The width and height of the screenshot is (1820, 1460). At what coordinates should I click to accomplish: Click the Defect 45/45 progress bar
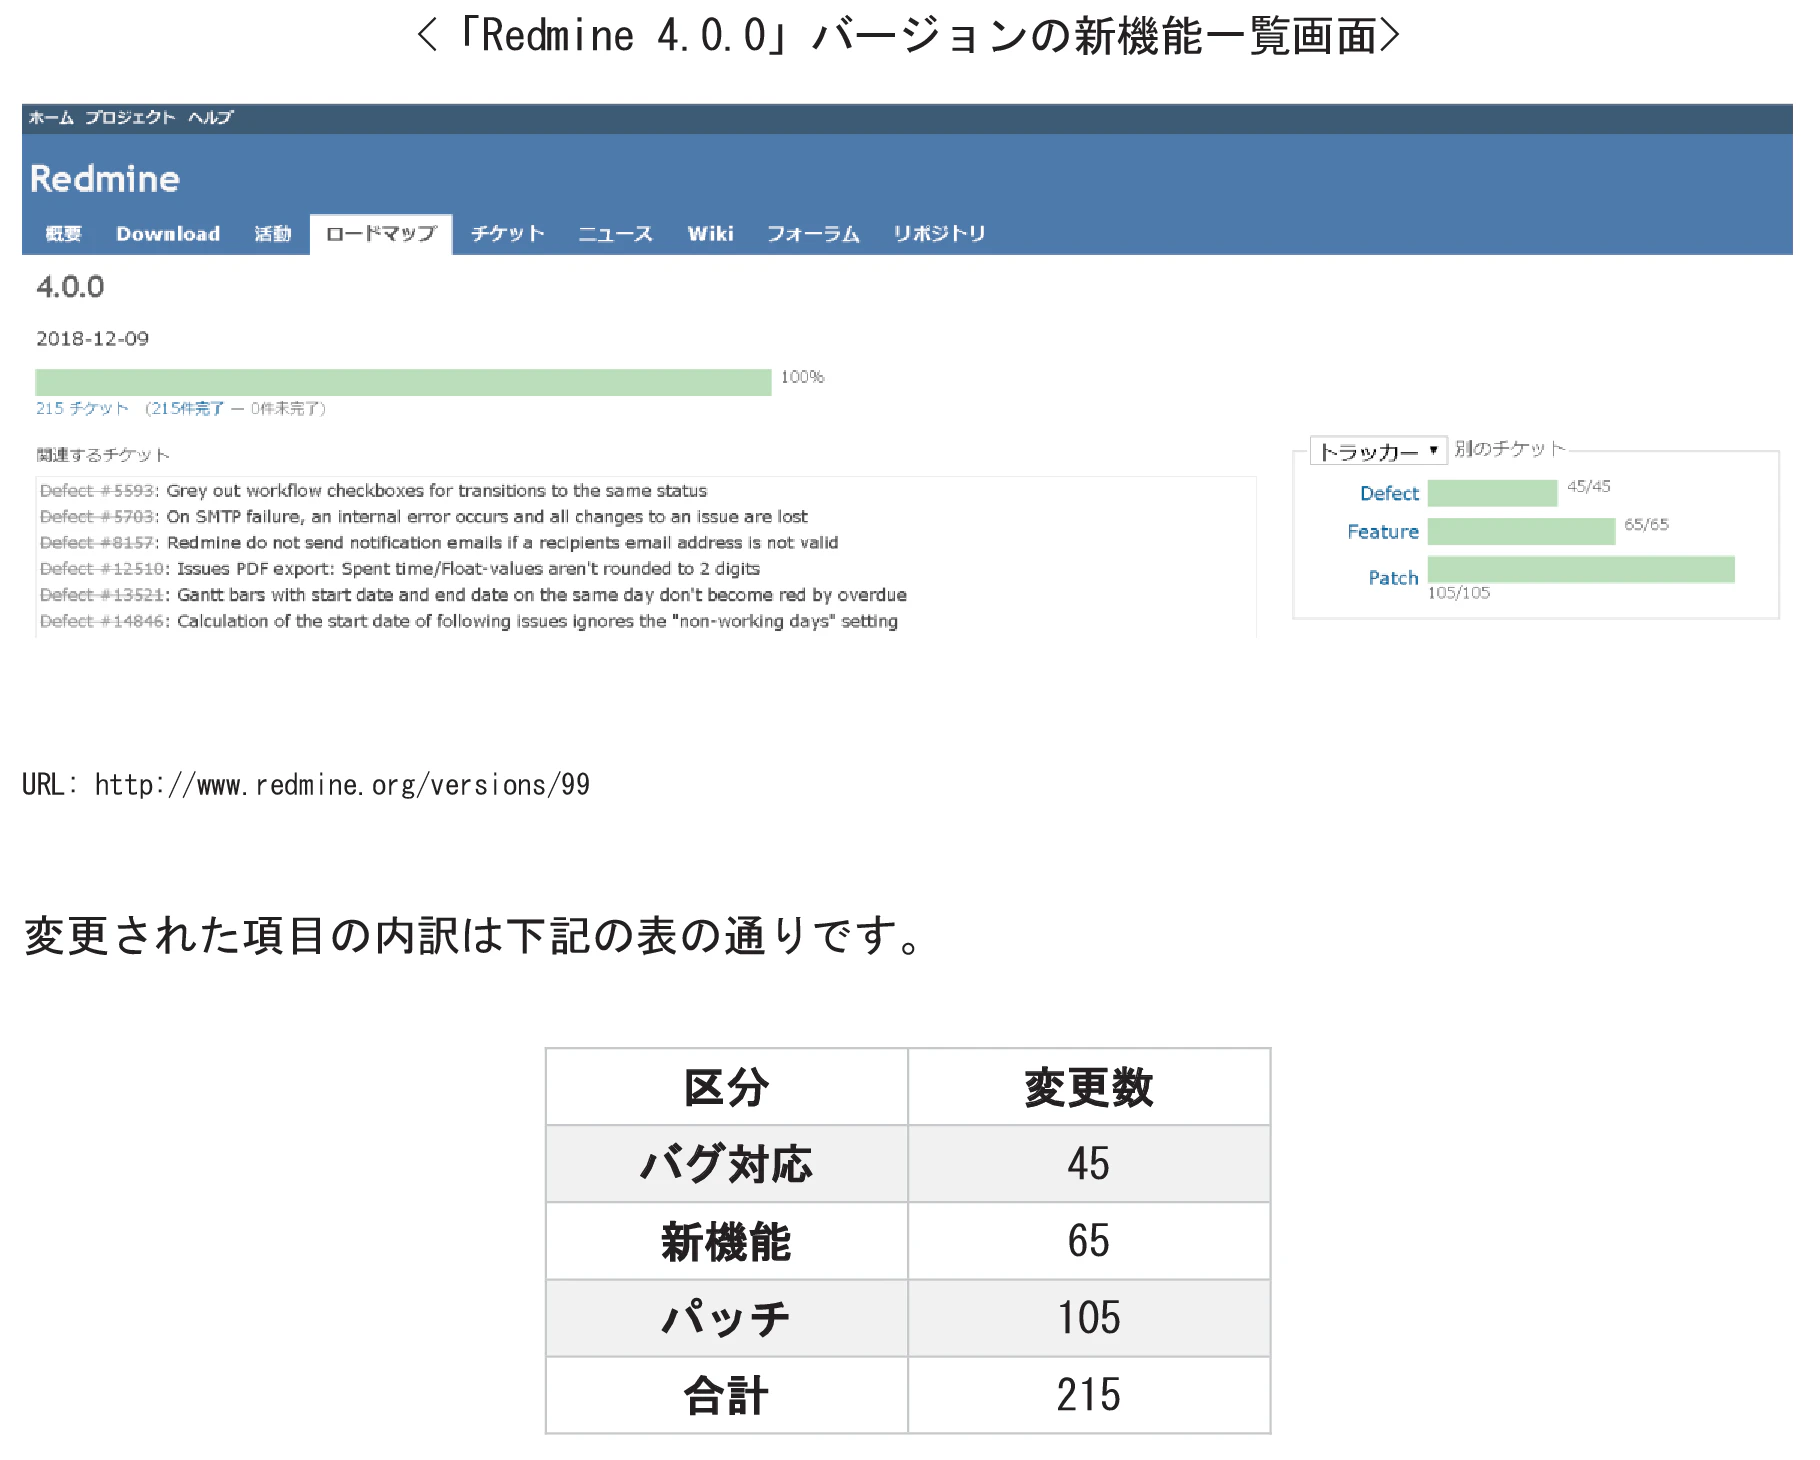[1492, 493]
